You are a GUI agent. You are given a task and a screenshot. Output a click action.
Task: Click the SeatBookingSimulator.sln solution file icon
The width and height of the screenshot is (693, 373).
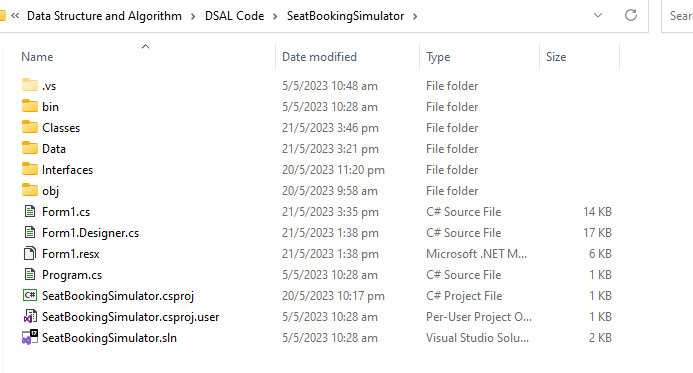30,338
